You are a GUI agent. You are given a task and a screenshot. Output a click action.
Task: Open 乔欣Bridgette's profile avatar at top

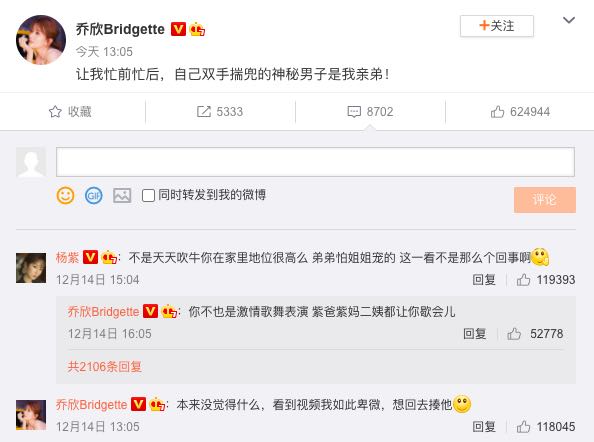point(41,40)
